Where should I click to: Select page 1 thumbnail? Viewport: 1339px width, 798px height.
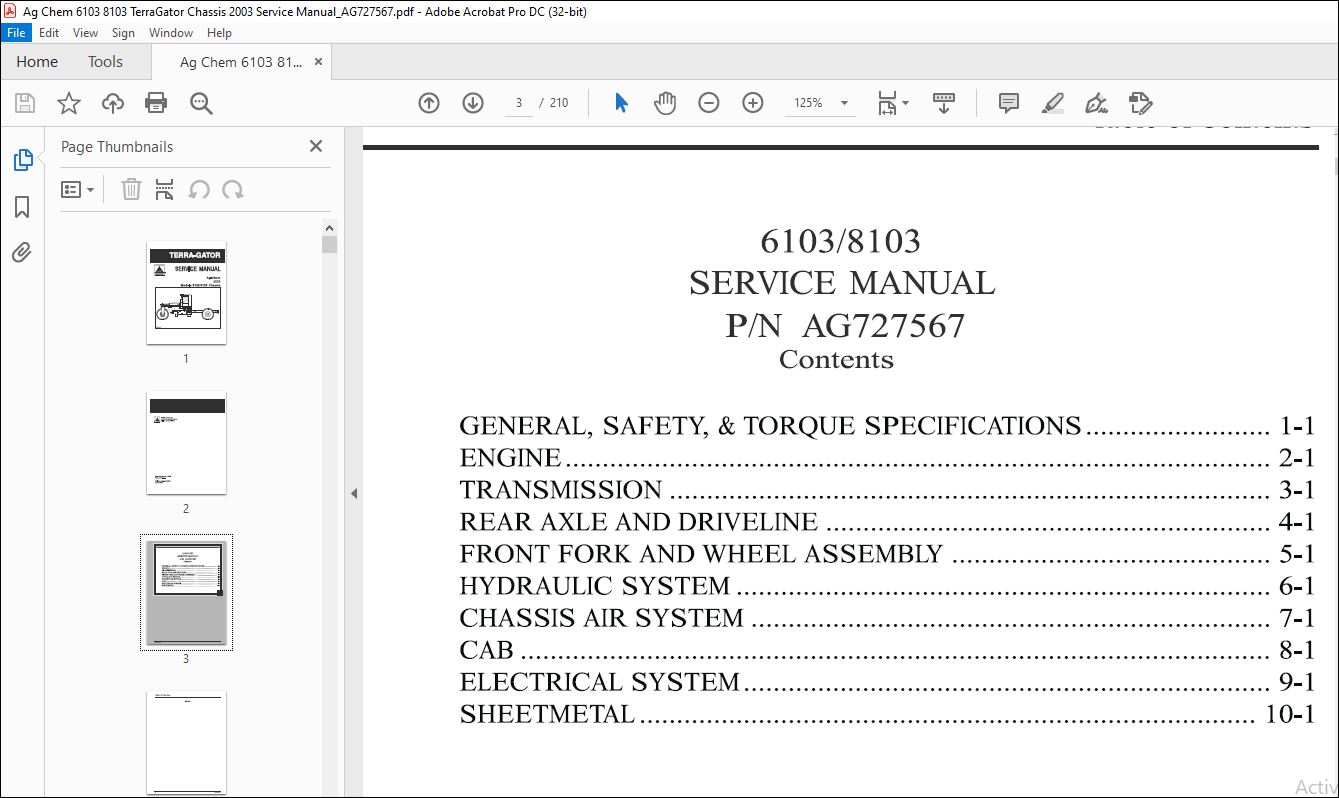coord(186,293)
